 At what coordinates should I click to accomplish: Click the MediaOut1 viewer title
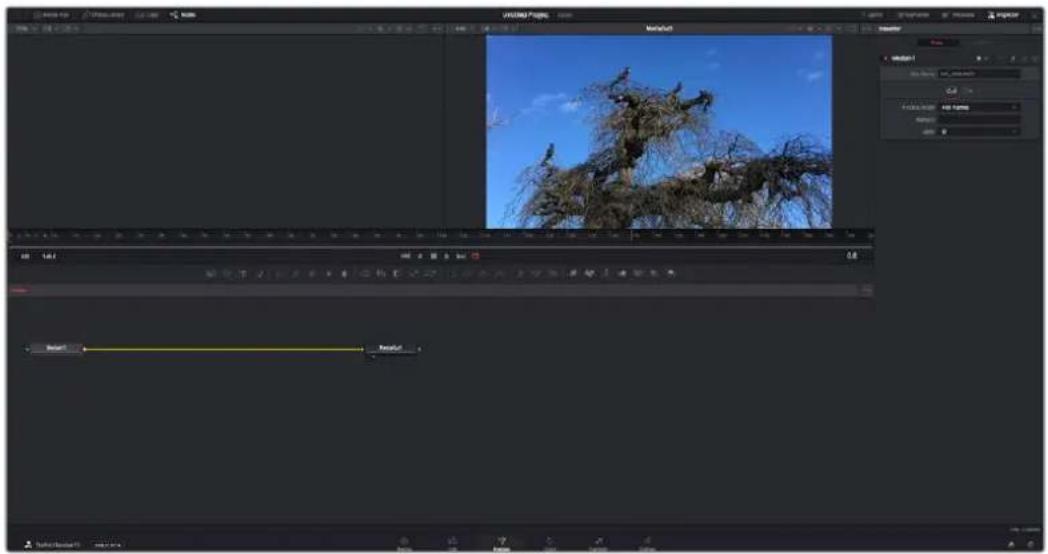point(659,29)
